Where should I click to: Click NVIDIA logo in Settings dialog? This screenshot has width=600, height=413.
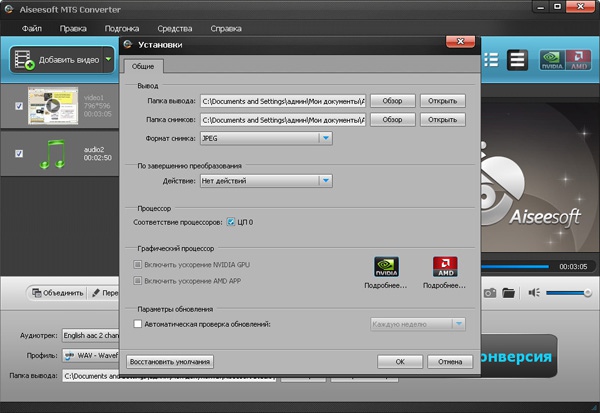386,266
